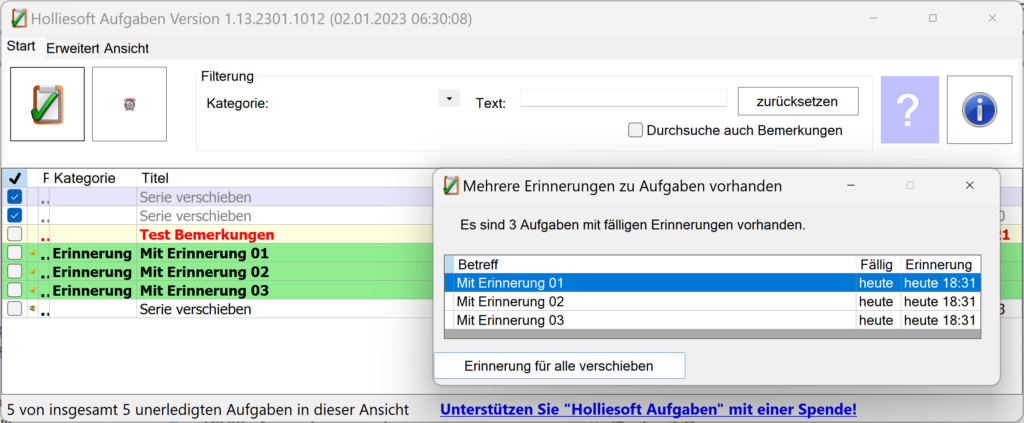Click the filter Text input field
Viewport: 1024px width, 423px height.
623,98
